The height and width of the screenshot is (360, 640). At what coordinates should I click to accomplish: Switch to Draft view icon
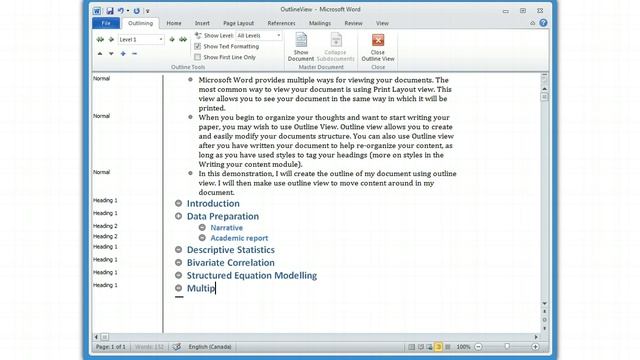447,347
